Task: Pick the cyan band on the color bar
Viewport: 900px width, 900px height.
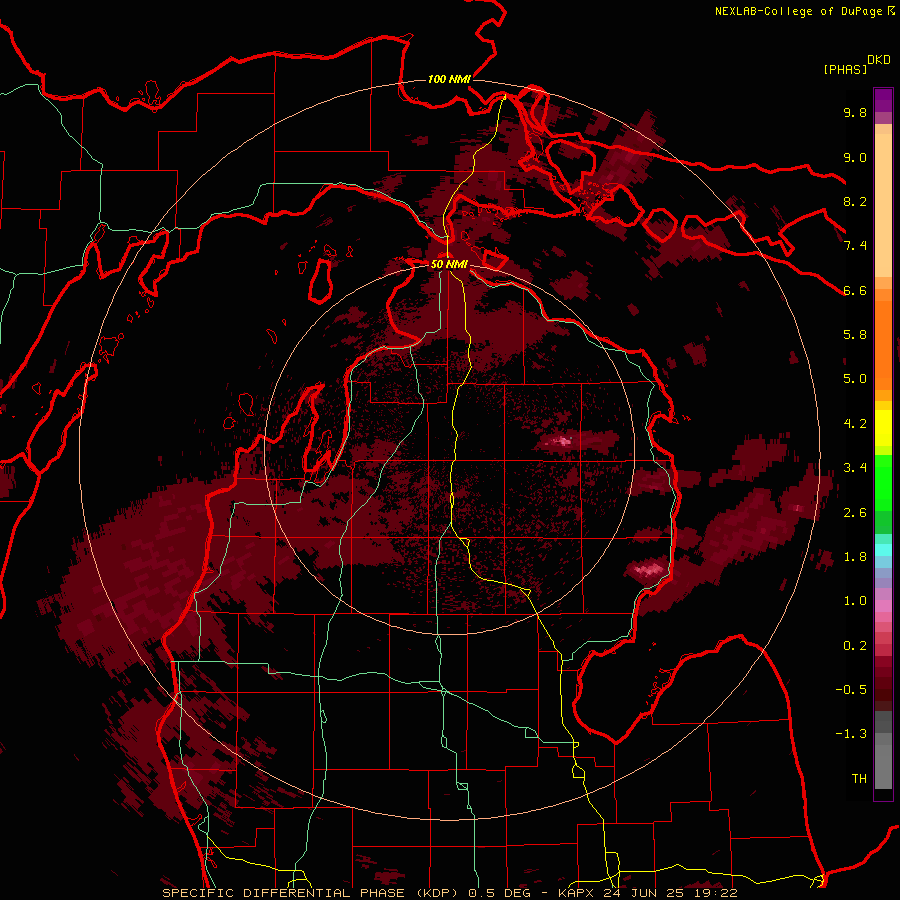Action: click(883, 550)
